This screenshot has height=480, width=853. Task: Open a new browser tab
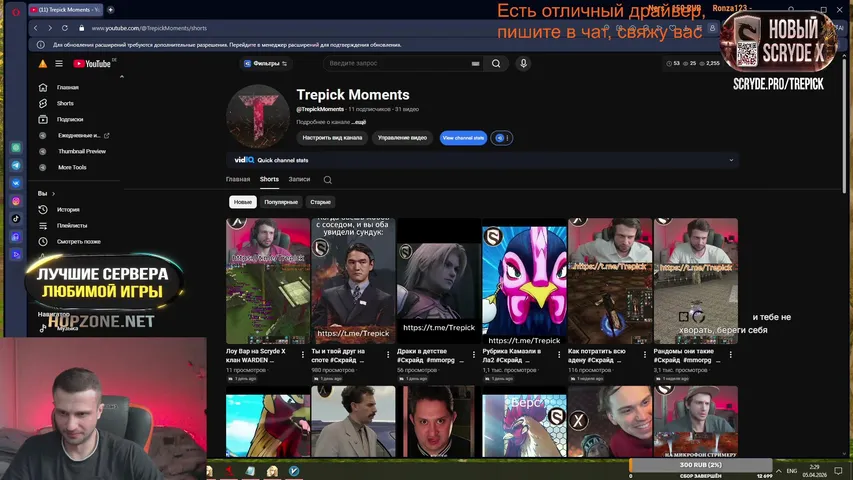pyautogui.click(x=110, y=10)
